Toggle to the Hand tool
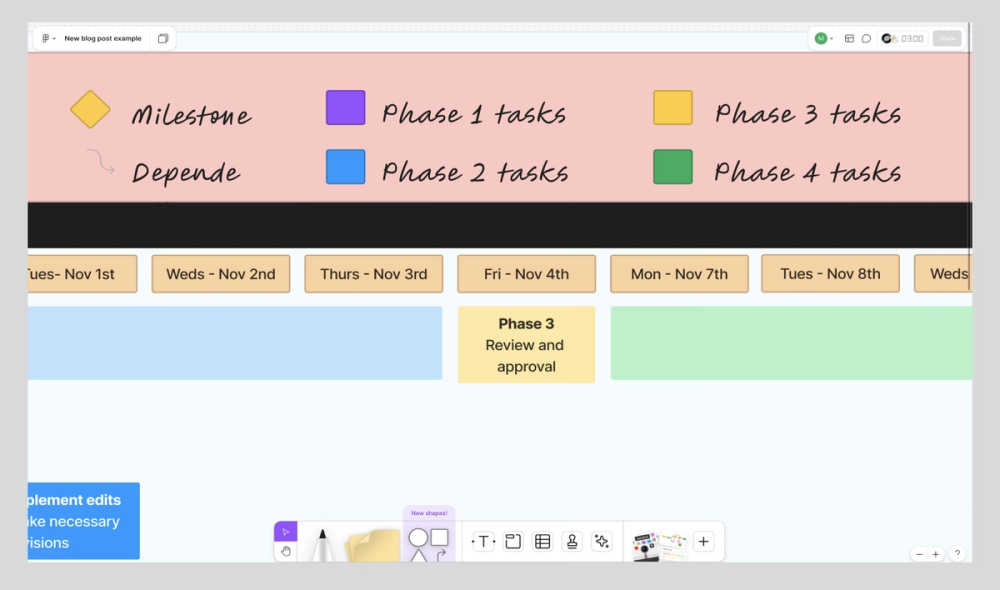The width and height of the screenshot is (1000, 590). click(x=285, y=550)
